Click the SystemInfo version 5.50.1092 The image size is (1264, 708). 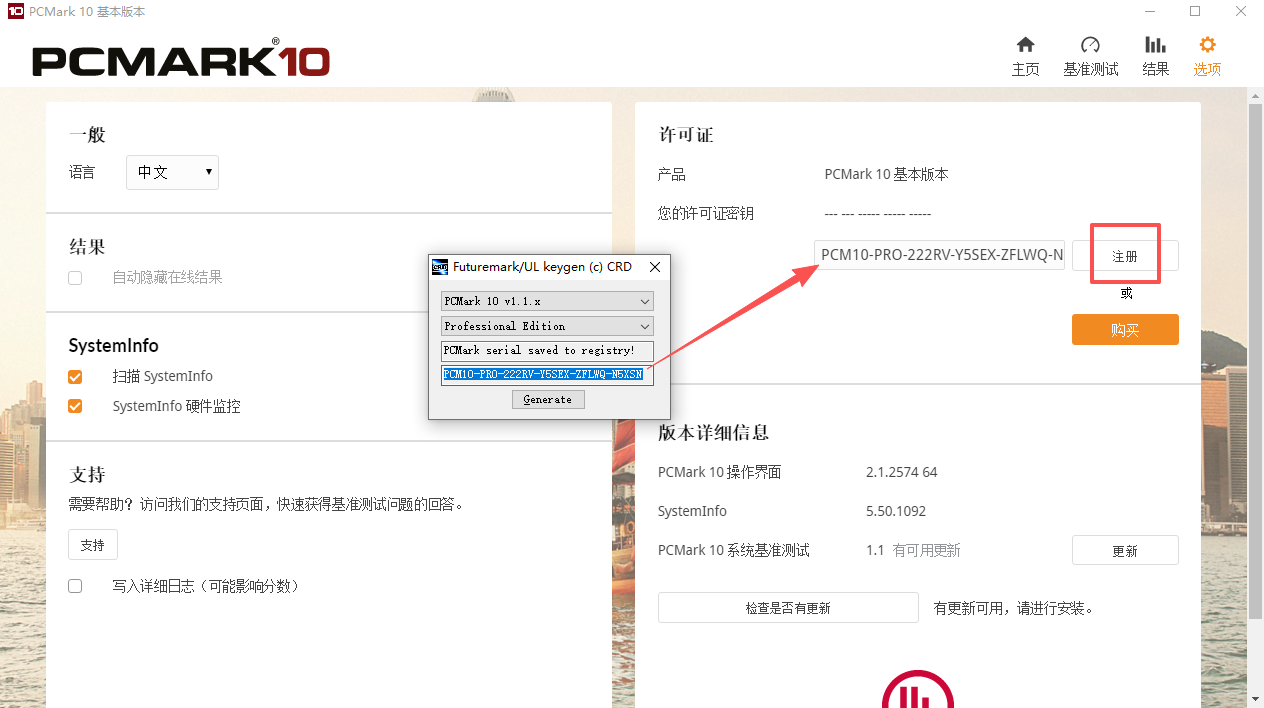tap(896, 511)
